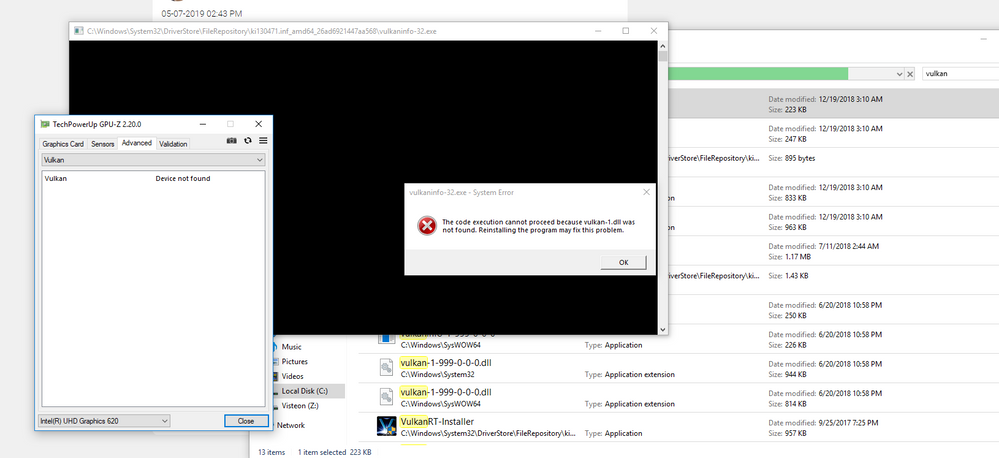Click the '1 item selected 223 KB' status text

tap(334, 452)
